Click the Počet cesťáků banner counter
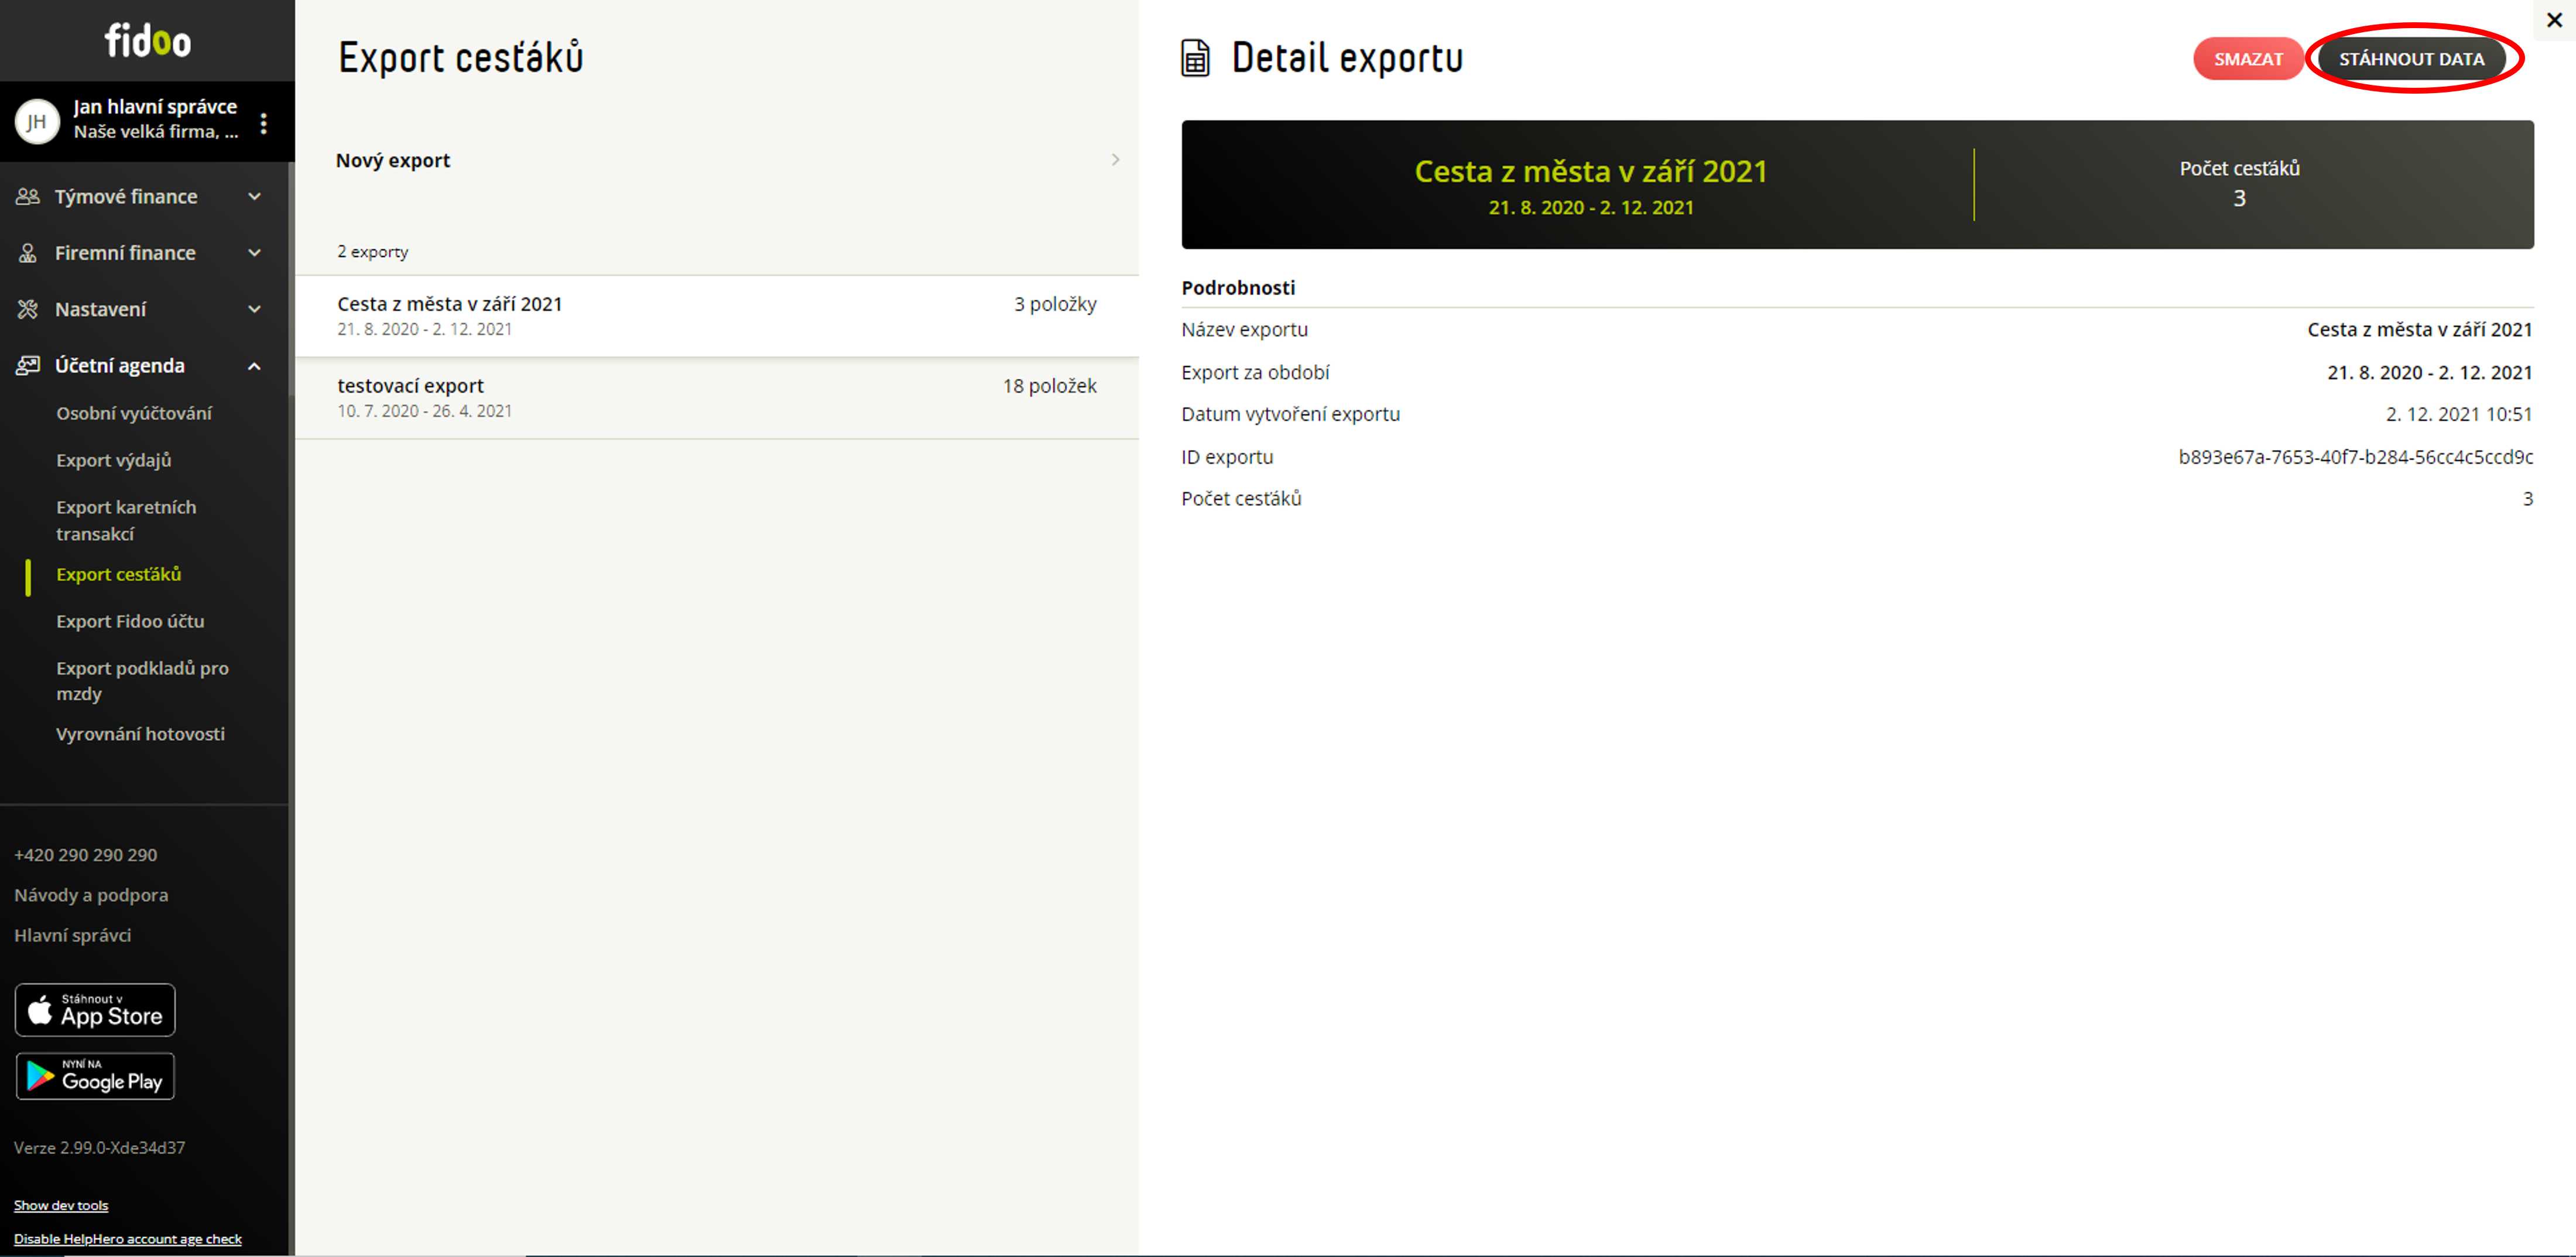The height and width of the screenshot is (1257, 2576). (2239, 184)
